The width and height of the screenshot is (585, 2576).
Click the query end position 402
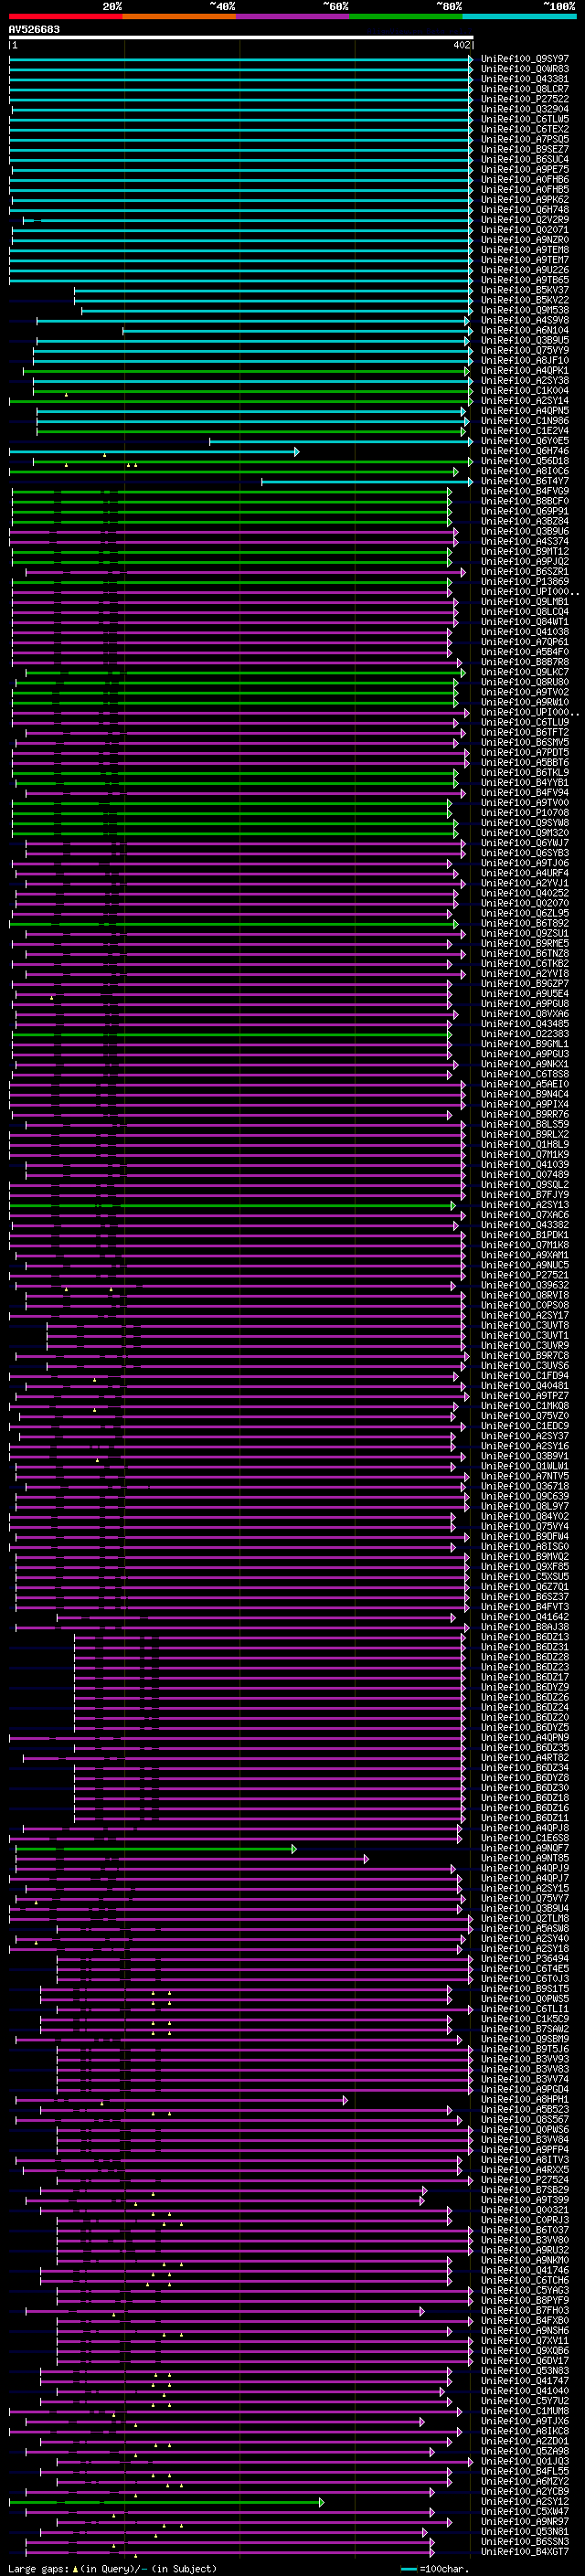point(461,45)
